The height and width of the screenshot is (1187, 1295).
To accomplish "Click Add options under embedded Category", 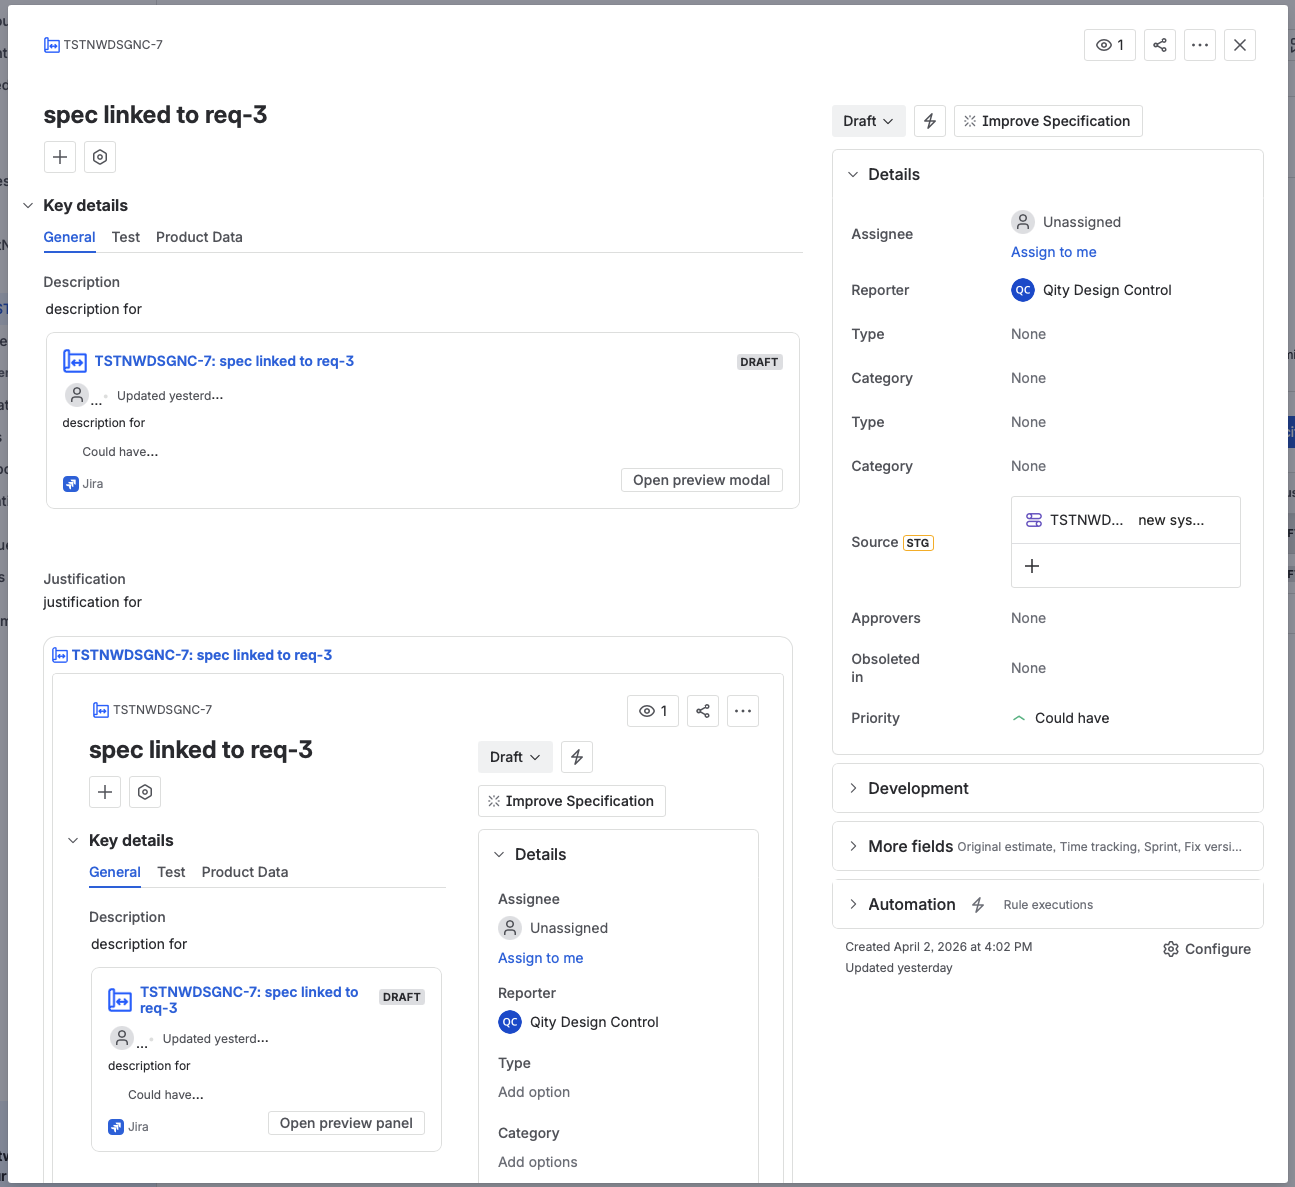I will (538, 1162).
